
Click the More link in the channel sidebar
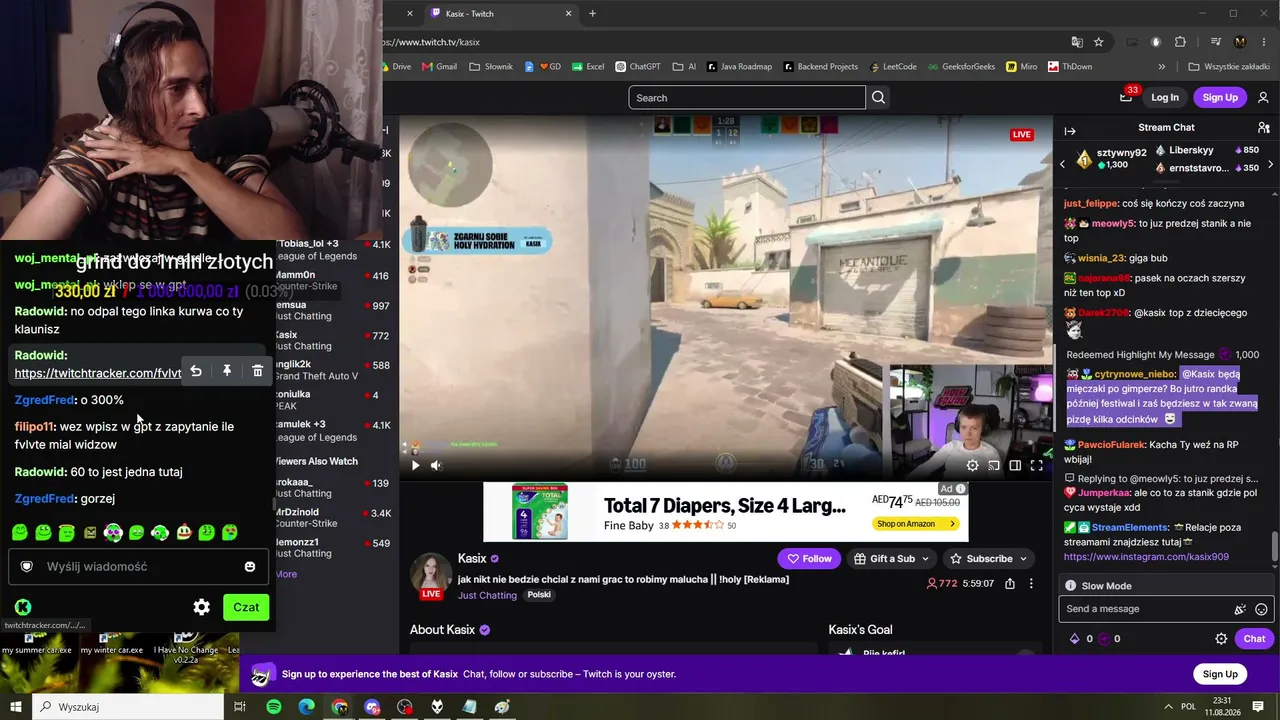point(286,574)
